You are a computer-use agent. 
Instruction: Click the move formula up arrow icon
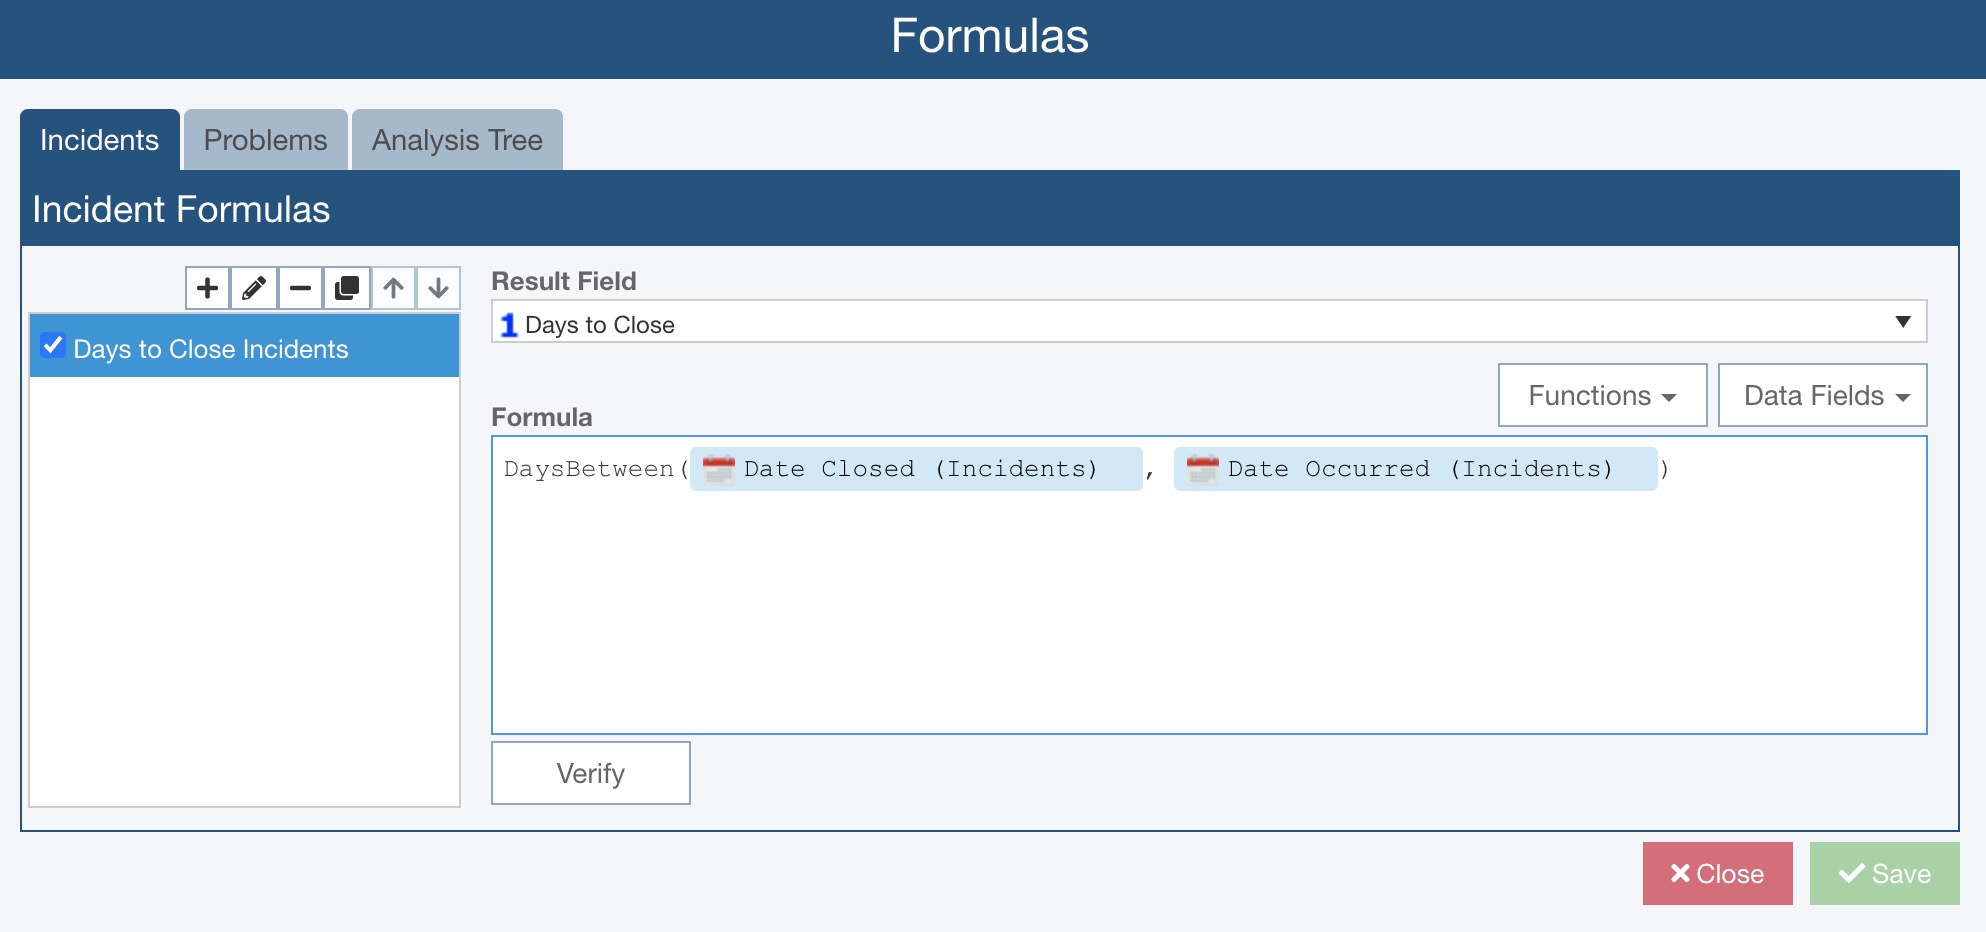(392, 288)
